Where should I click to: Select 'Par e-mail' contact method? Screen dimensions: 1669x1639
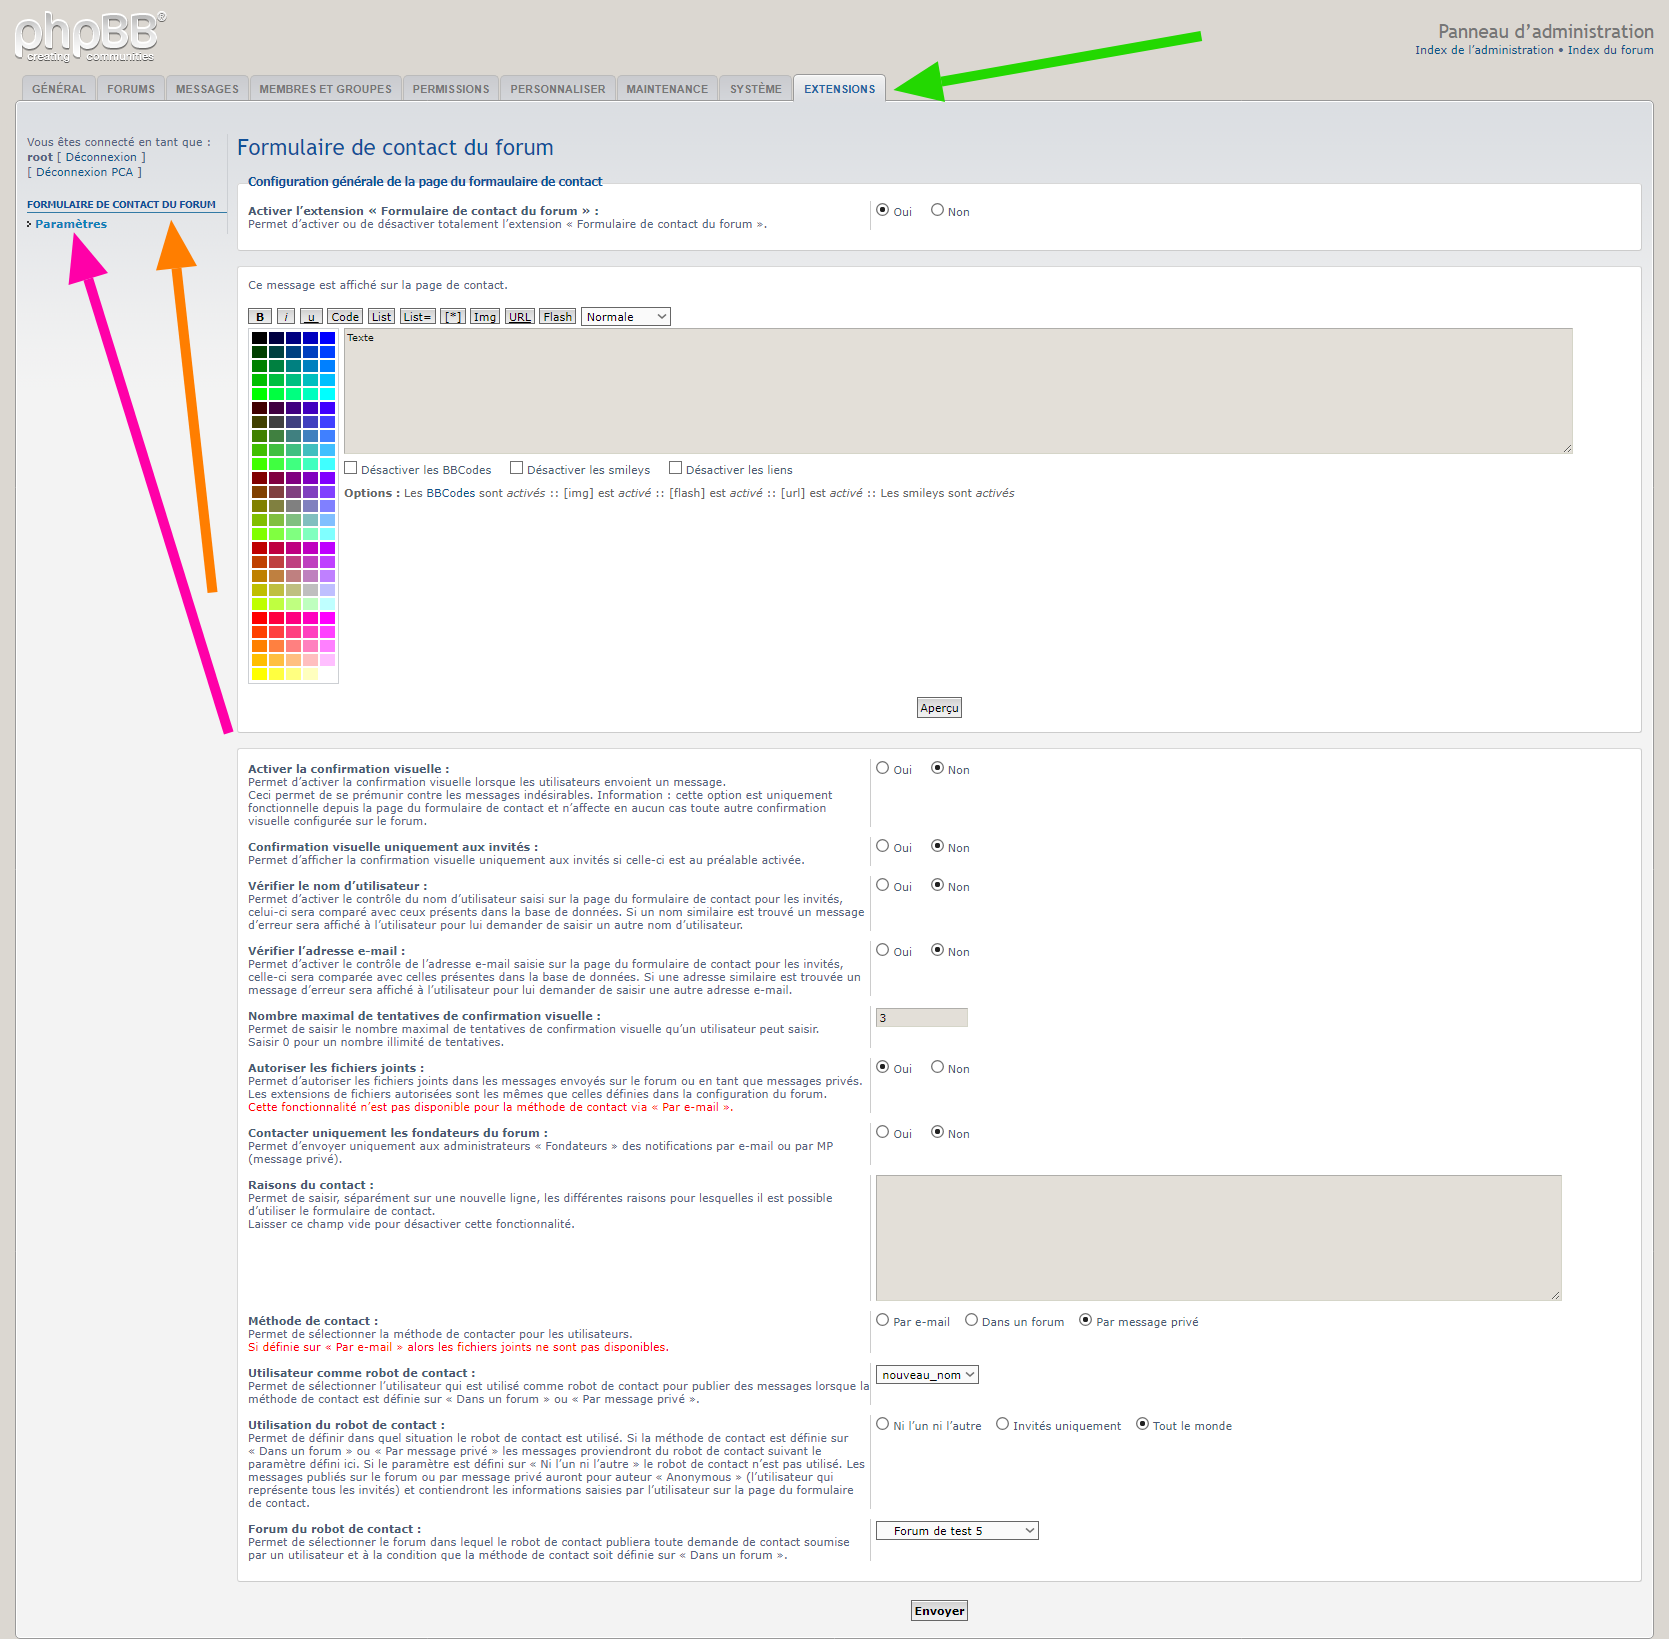pyautogui.click(x=883, y=1320)
